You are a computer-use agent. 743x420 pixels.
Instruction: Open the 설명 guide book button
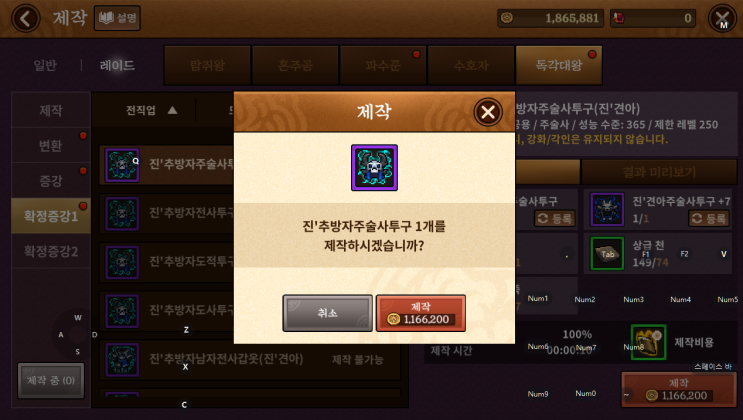pos(117,18)
